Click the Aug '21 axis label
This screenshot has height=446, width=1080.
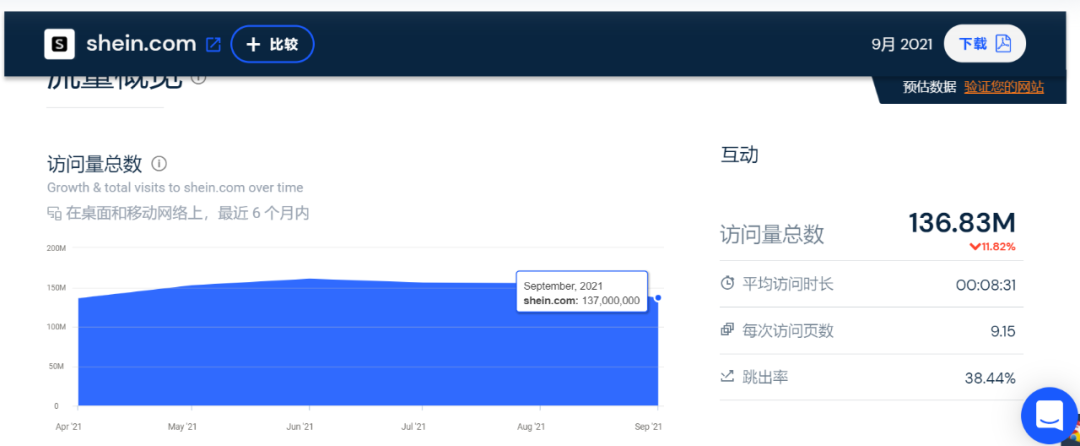(530, 427)
